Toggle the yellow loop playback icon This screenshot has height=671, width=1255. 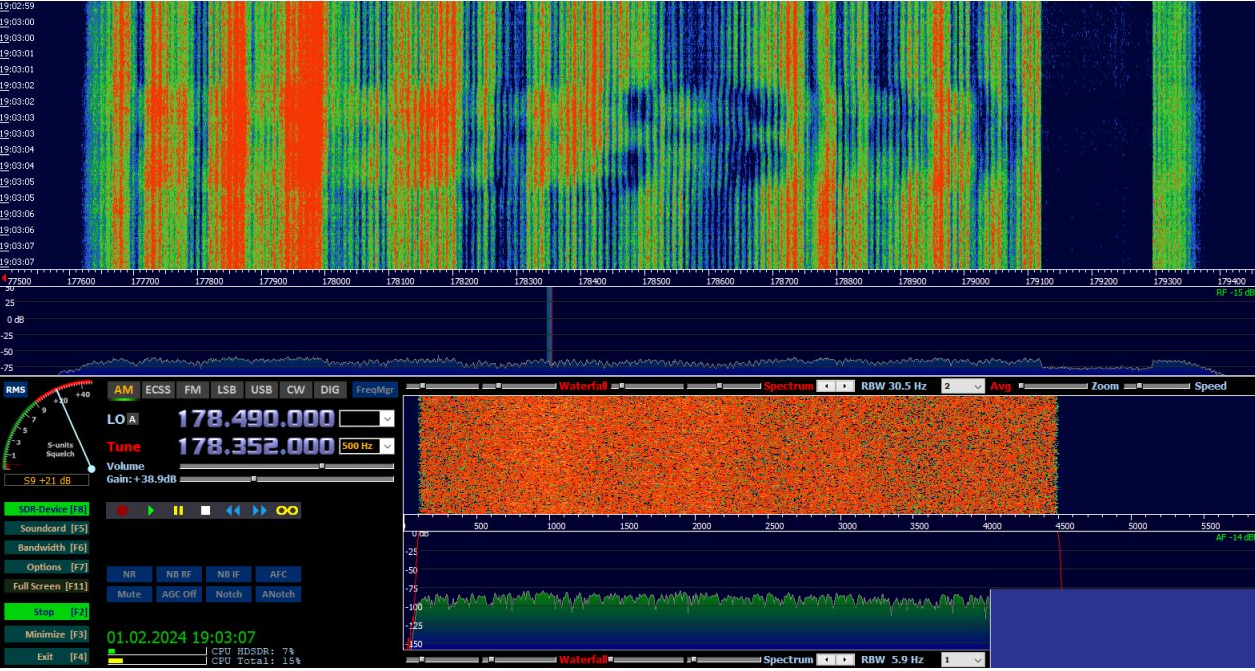point(288,510)
